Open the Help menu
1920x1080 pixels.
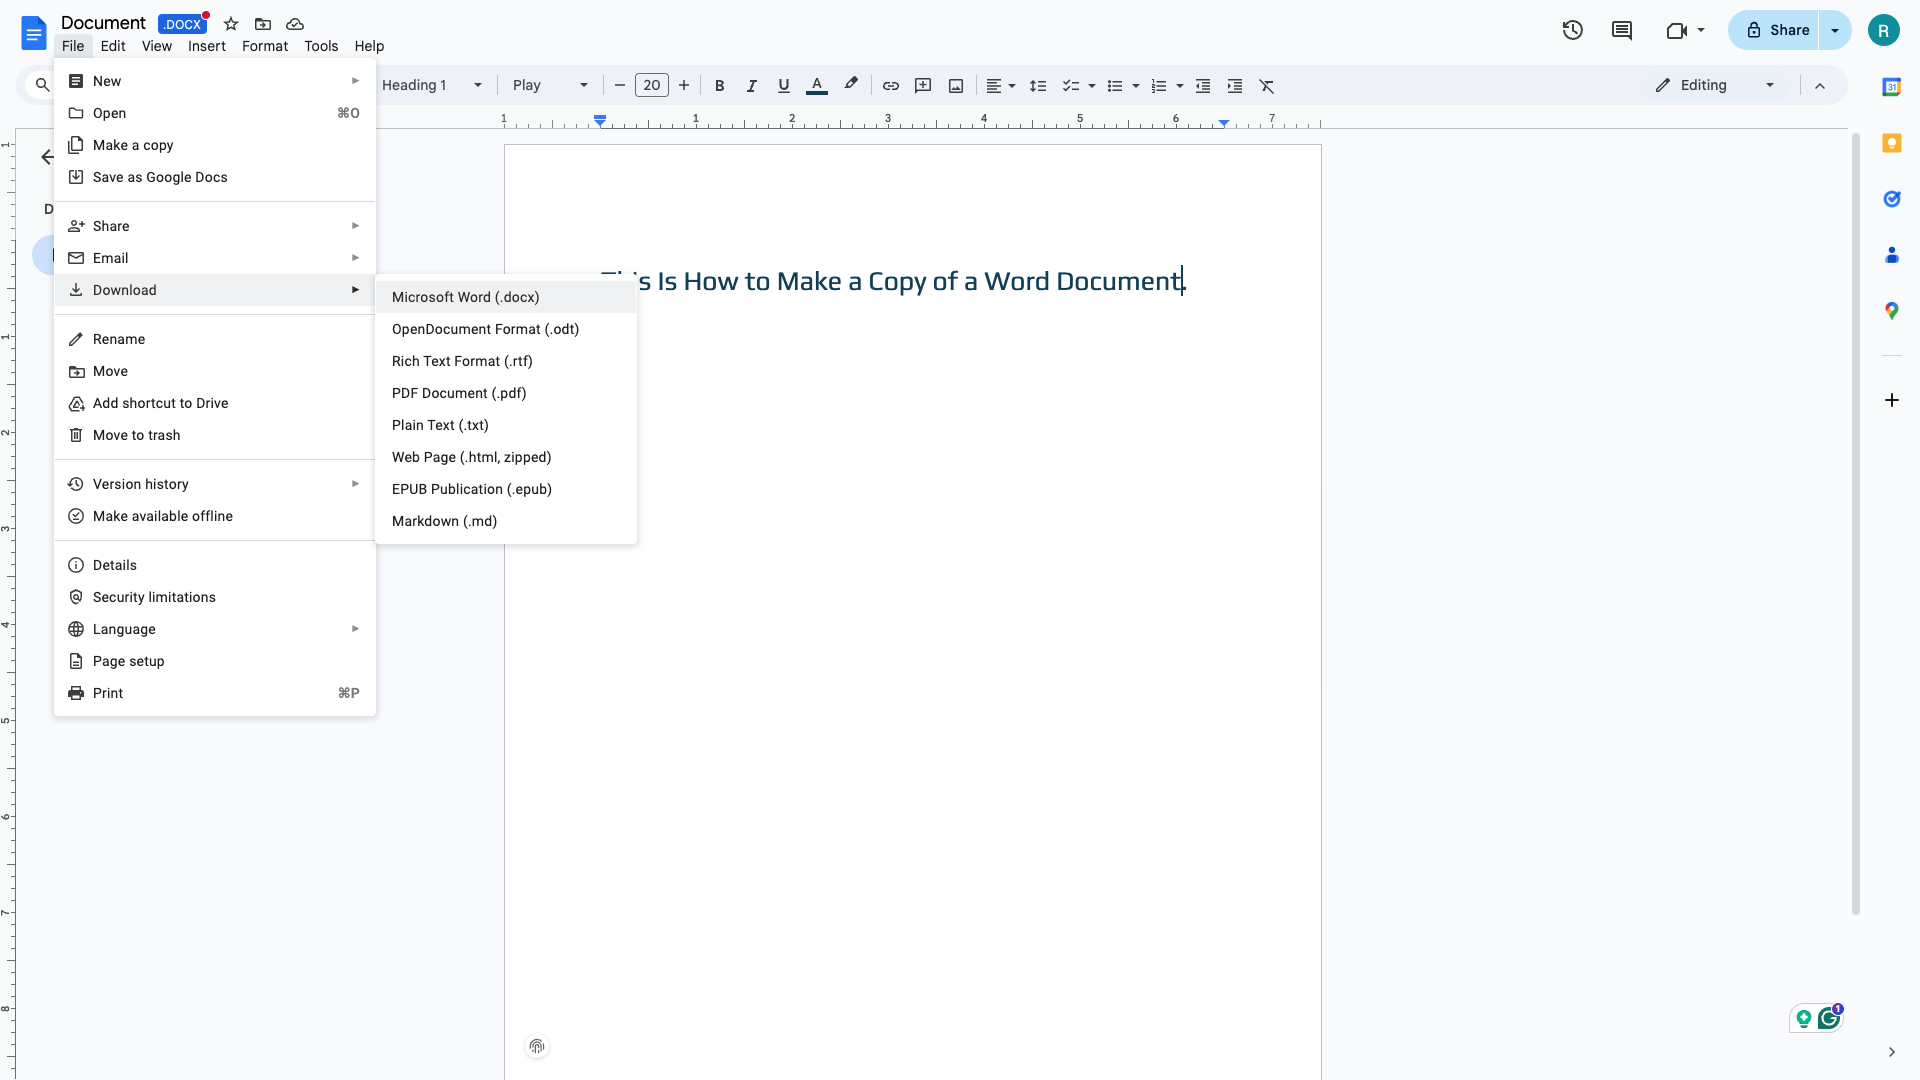(369, 46)
